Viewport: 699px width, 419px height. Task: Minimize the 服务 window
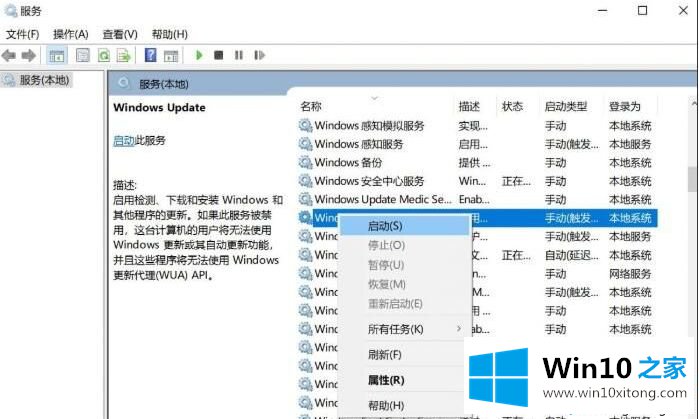[x=603, y=10]
